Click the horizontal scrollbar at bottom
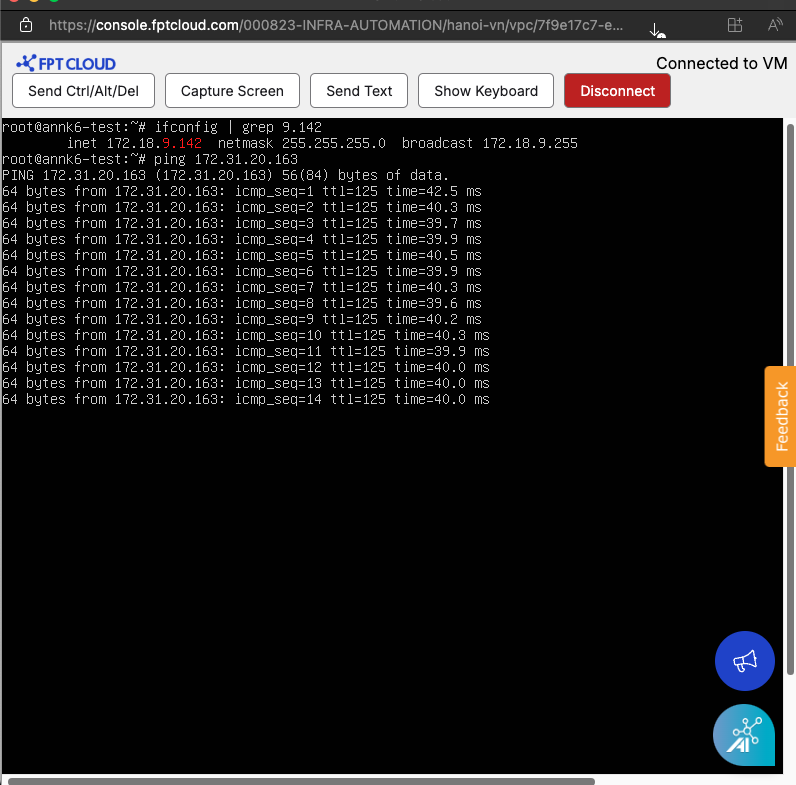 (300, 780)
